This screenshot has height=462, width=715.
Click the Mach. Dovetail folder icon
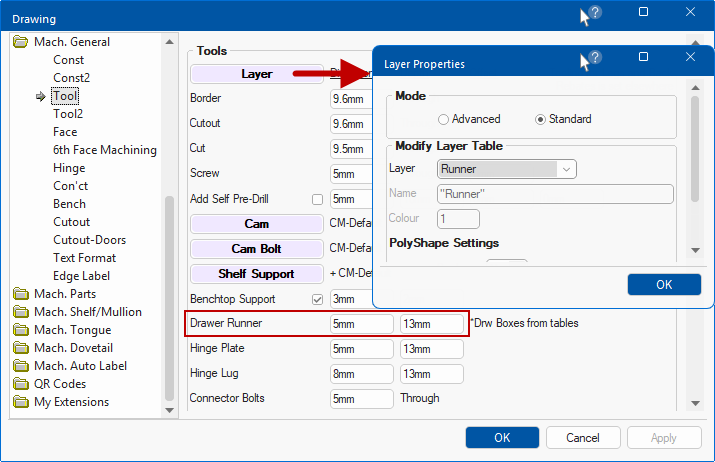click(x=21, y=348)
